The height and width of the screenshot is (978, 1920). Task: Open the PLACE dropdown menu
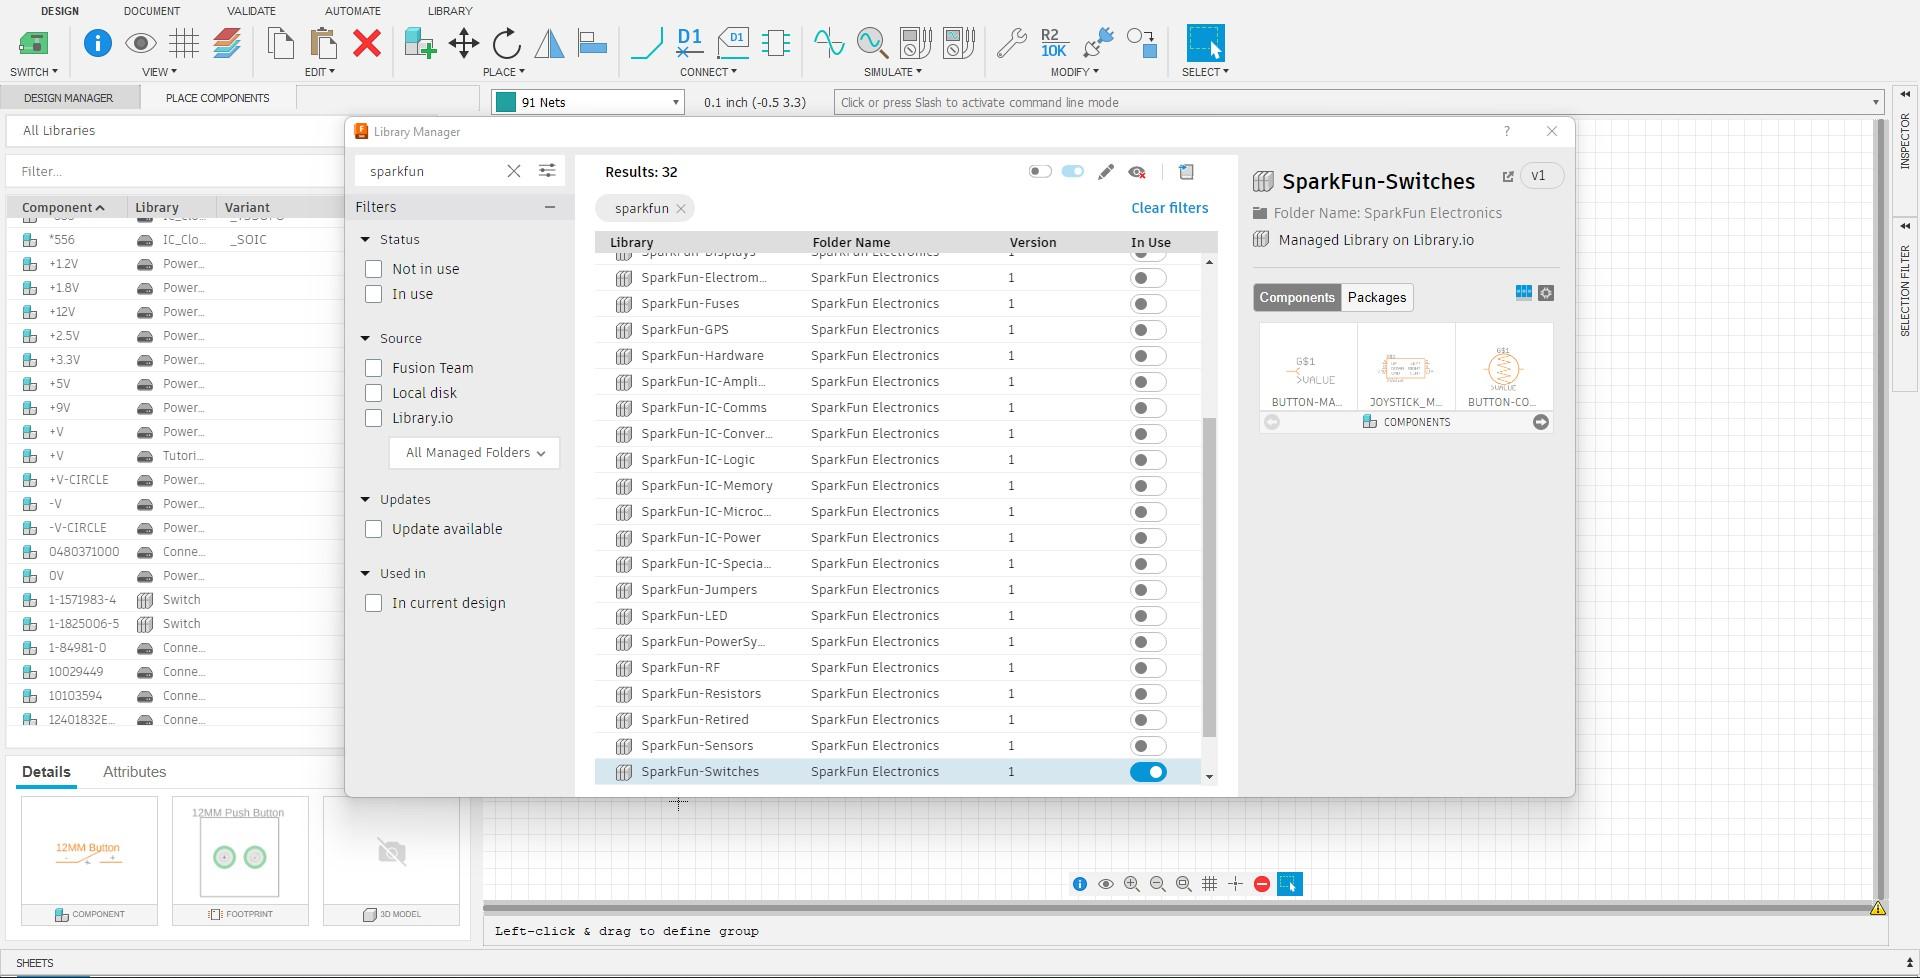(503, 72)
